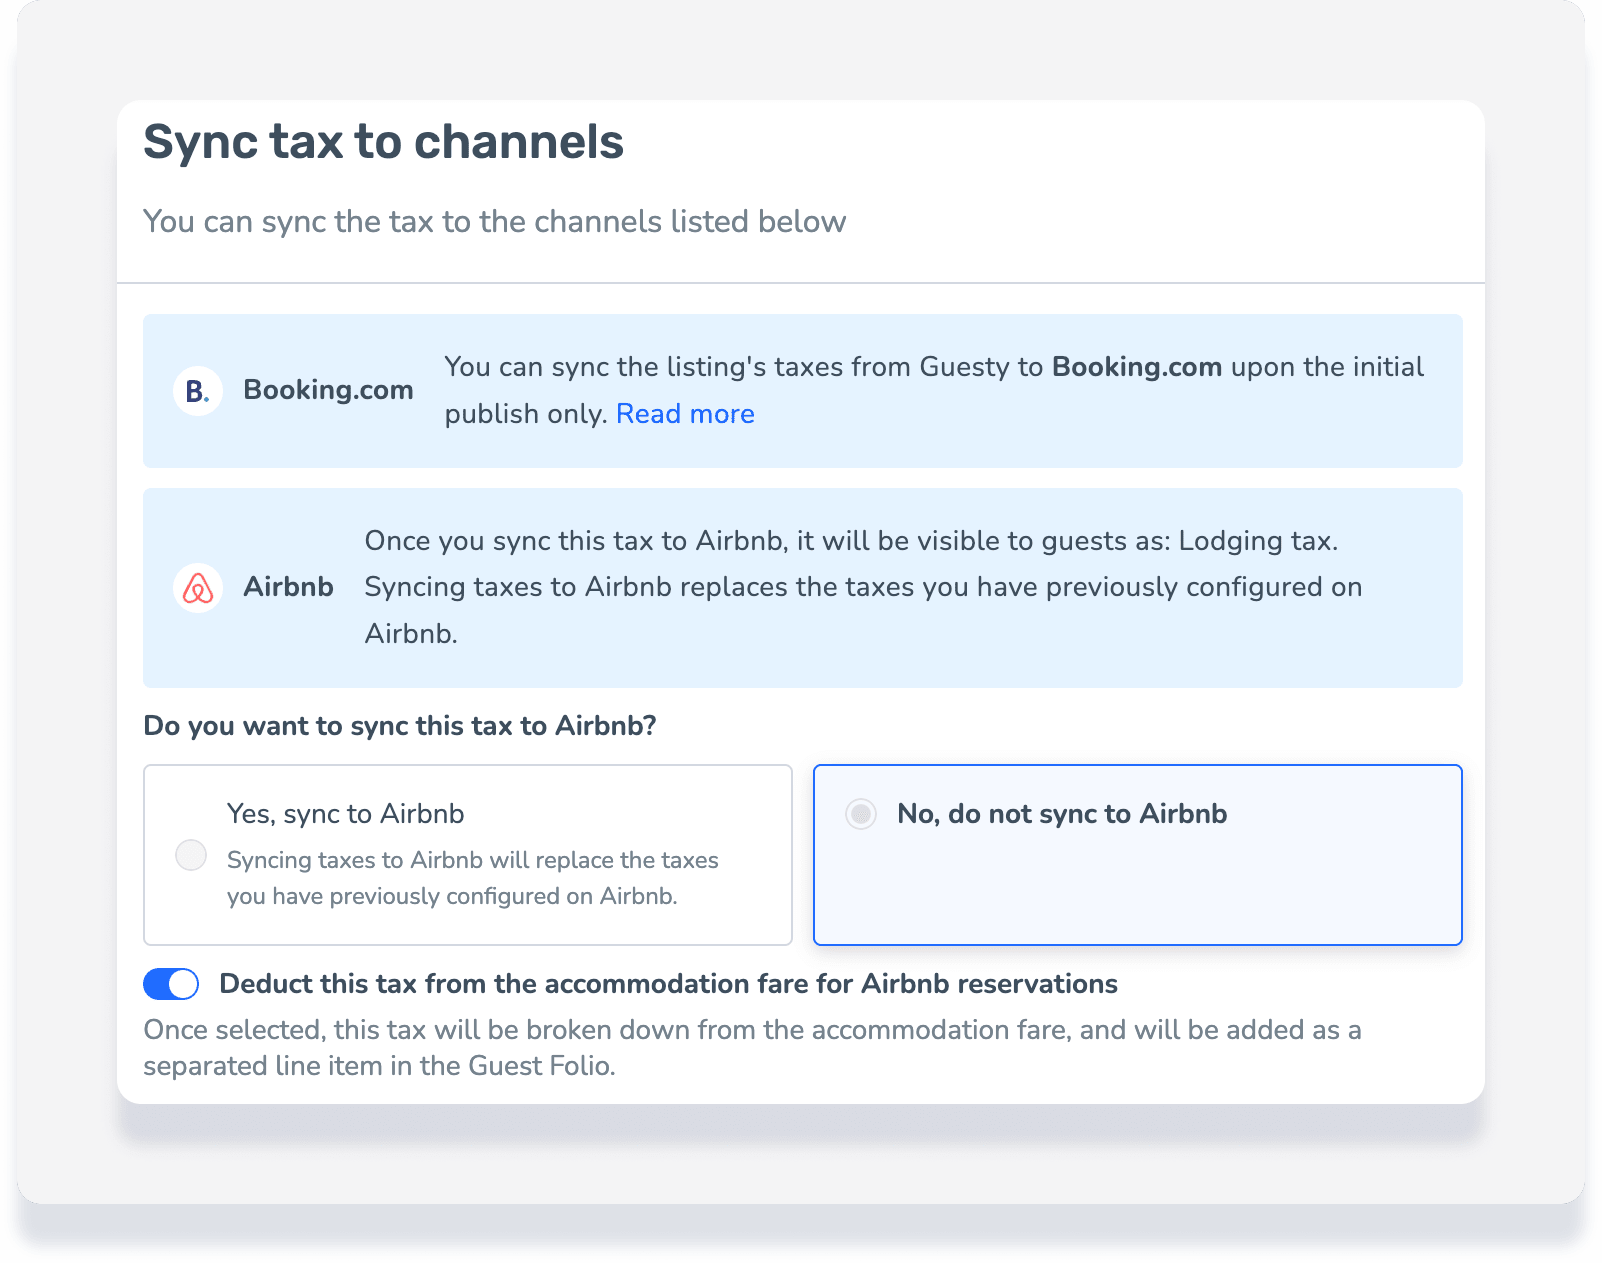Select the Yes, sync to Airbnb radio button
The width and height of the screenshot is (1602, 1263).
[191, 855]
